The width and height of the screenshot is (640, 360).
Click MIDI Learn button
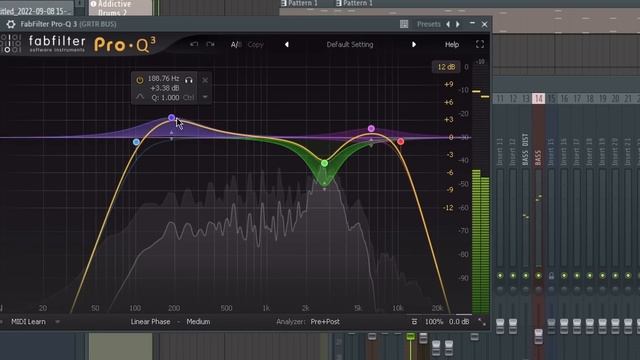28,322
